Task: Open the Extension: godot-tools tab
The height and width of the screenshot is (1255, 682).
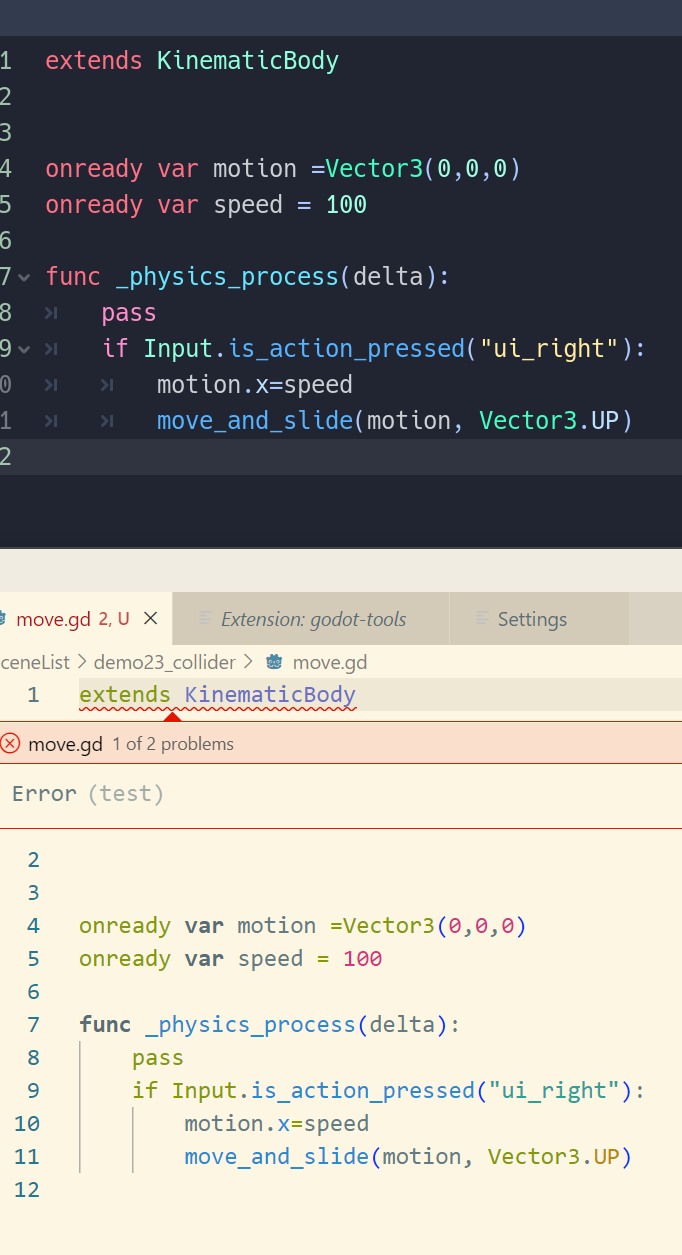Action: 311,619
